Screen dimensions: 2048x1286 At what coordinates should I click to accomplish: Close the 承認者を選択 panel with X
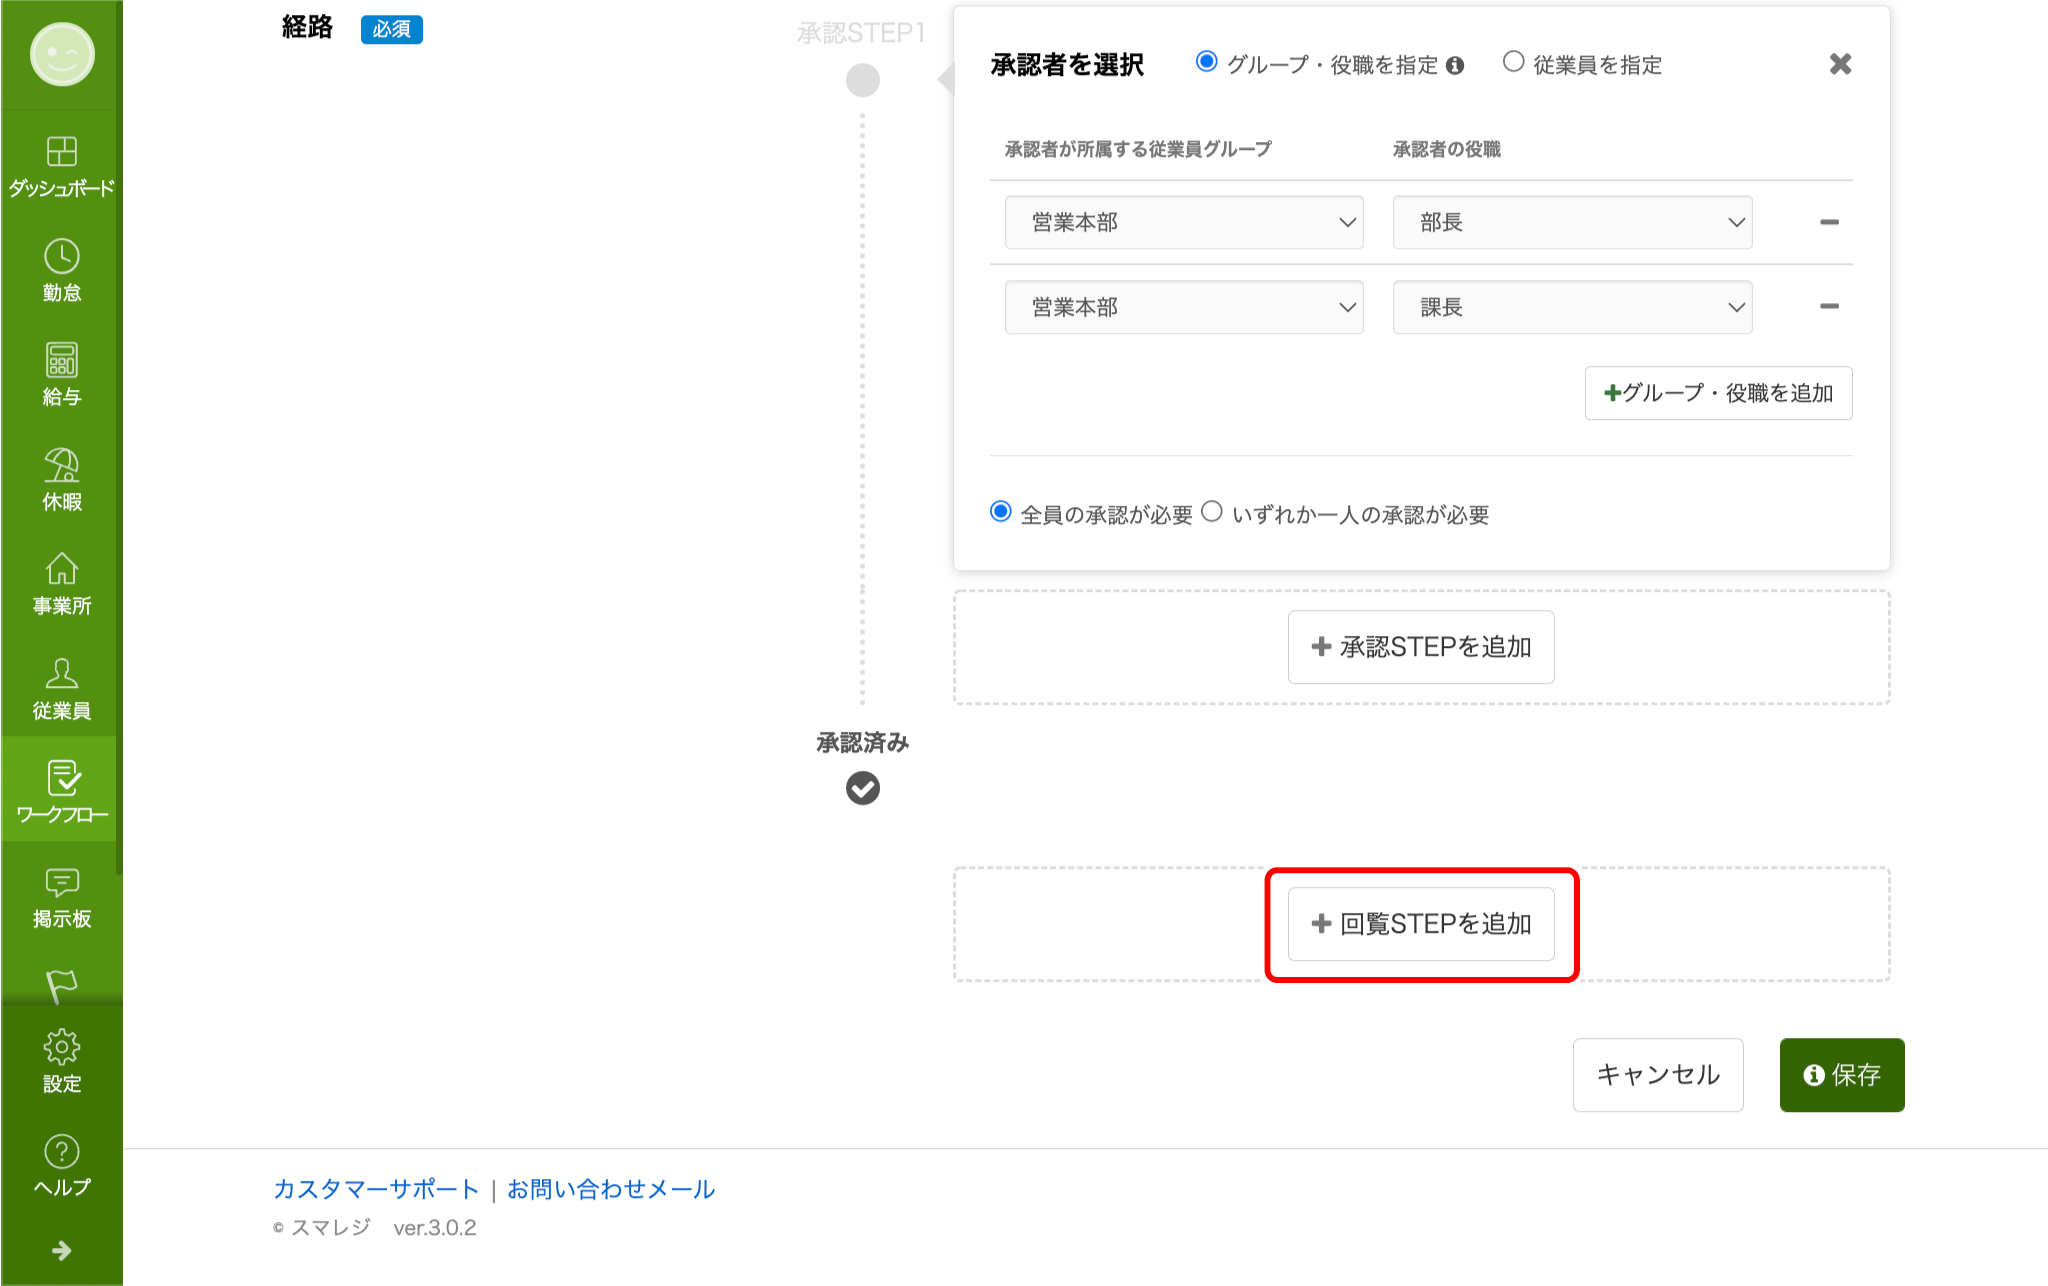click(x=1840, y=64)
